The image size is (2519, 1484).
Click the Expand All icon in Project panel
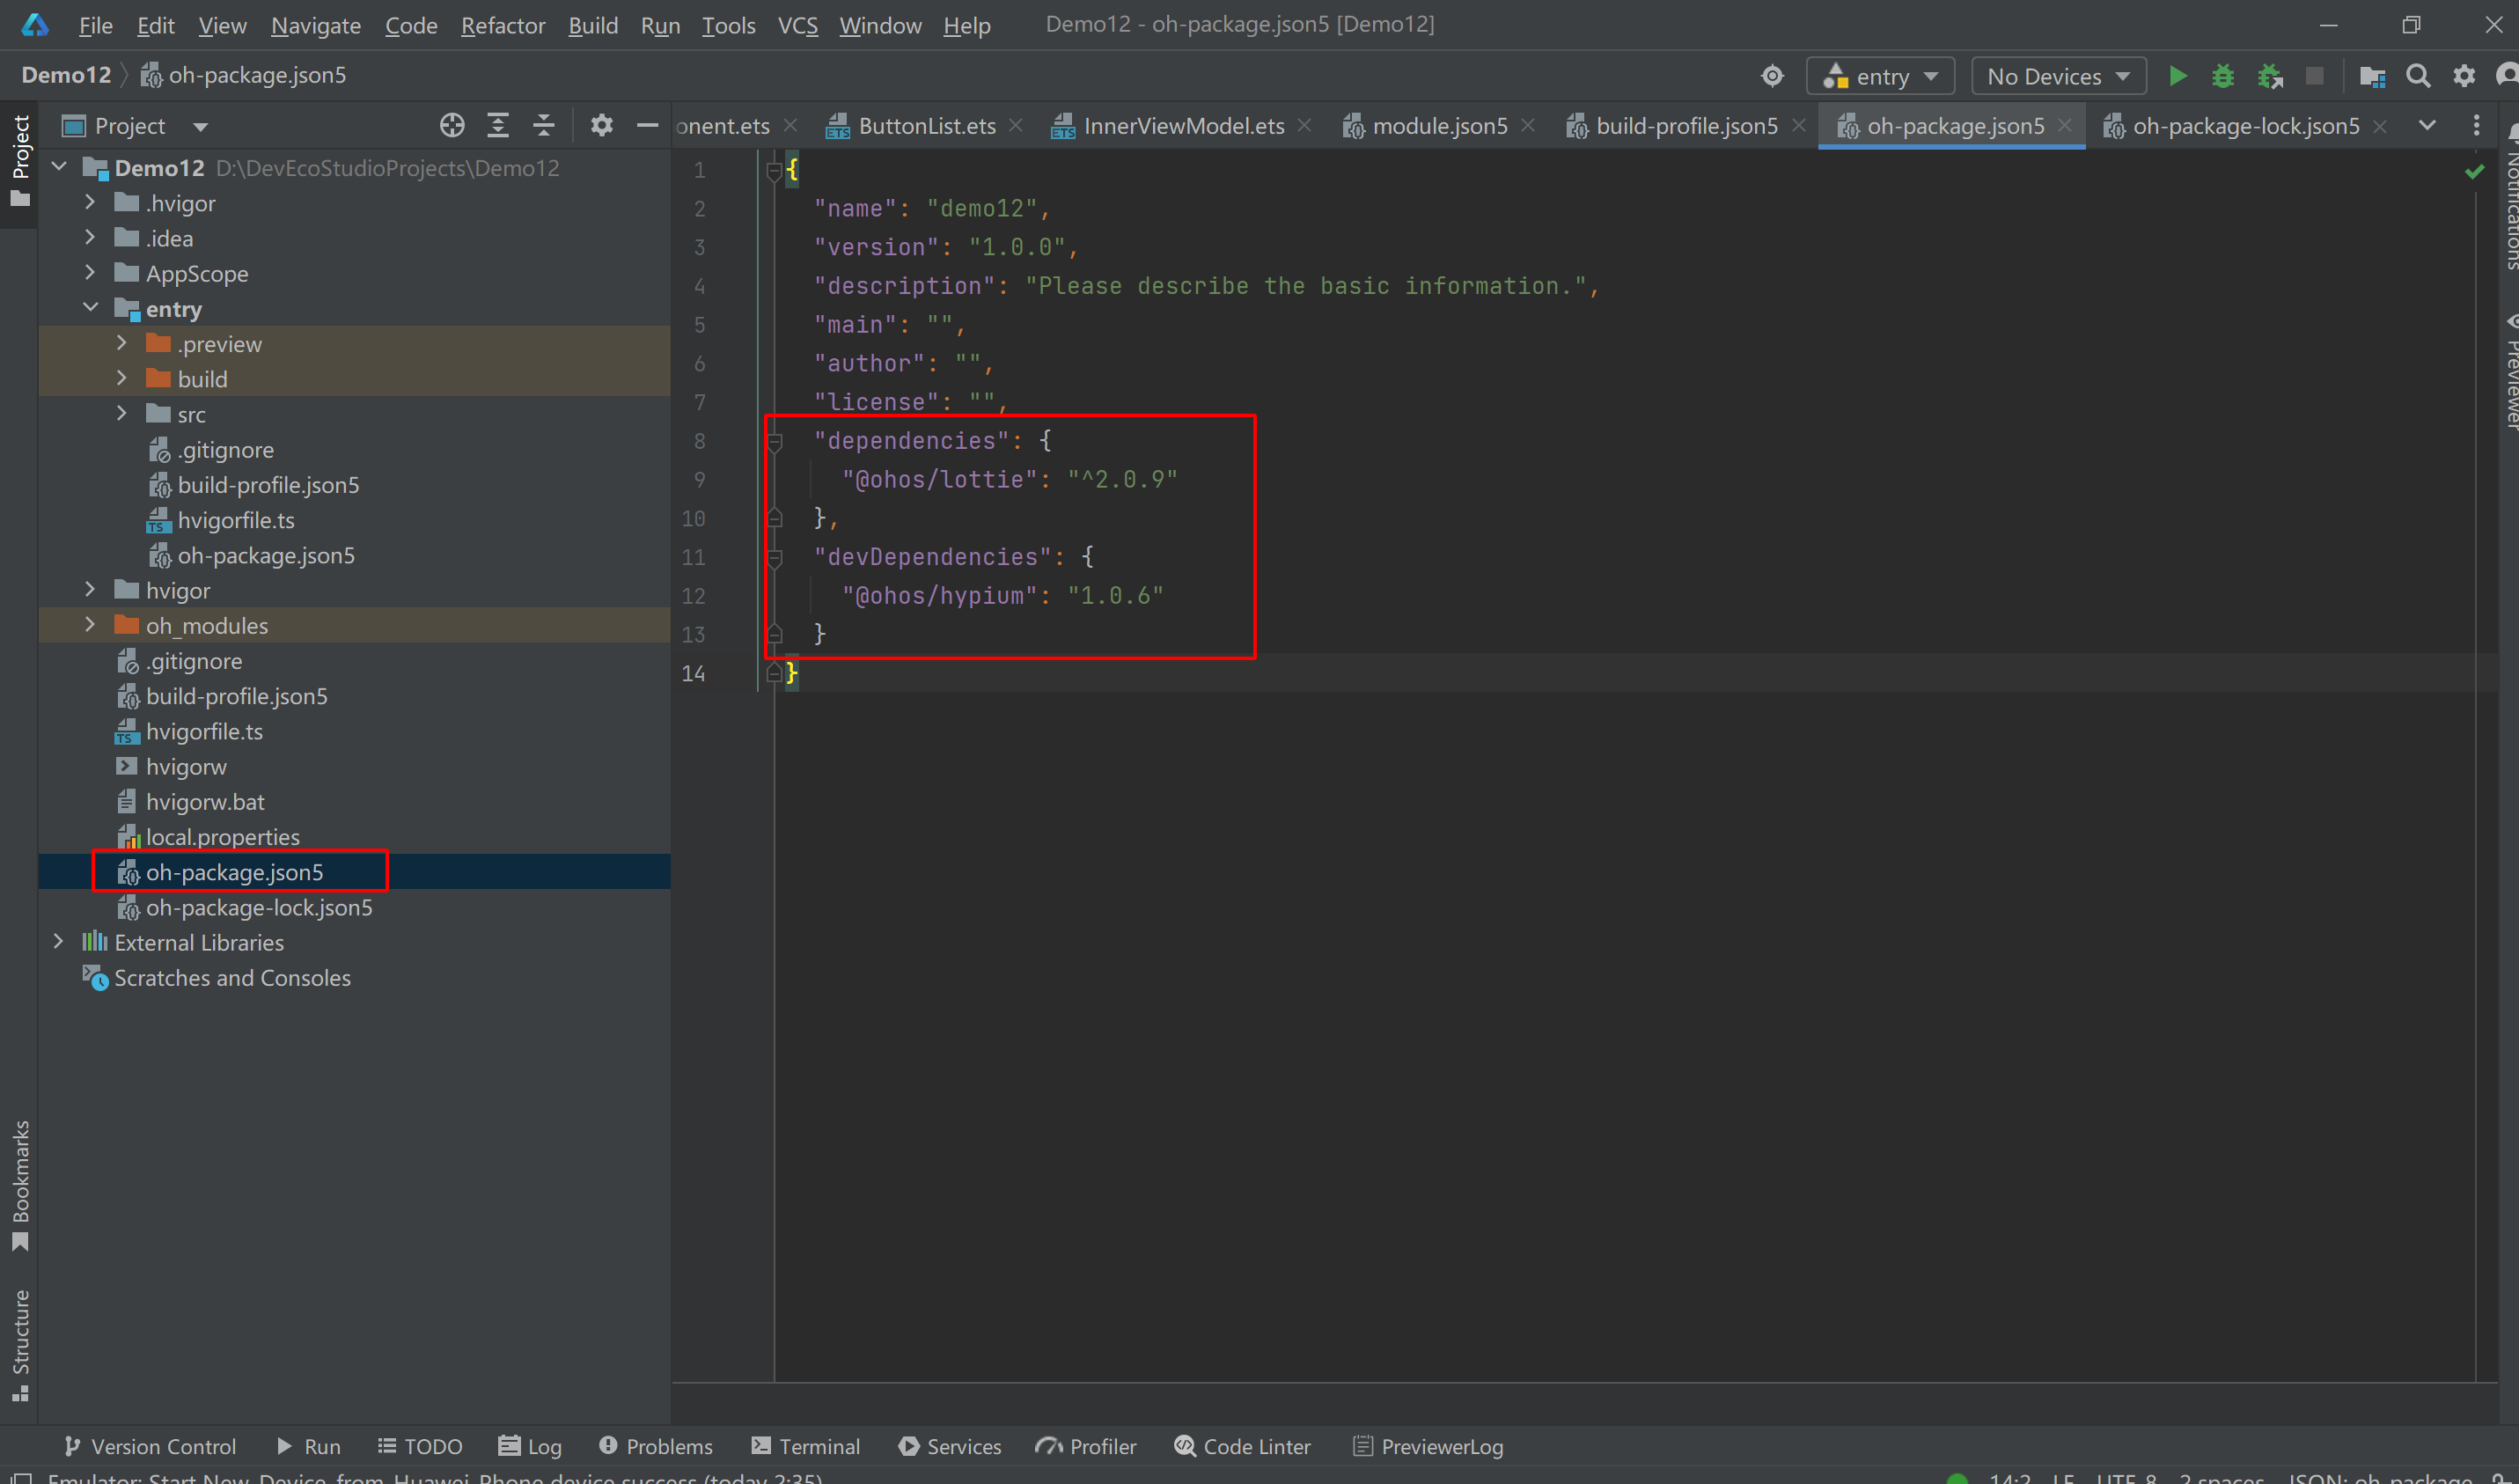498,125
